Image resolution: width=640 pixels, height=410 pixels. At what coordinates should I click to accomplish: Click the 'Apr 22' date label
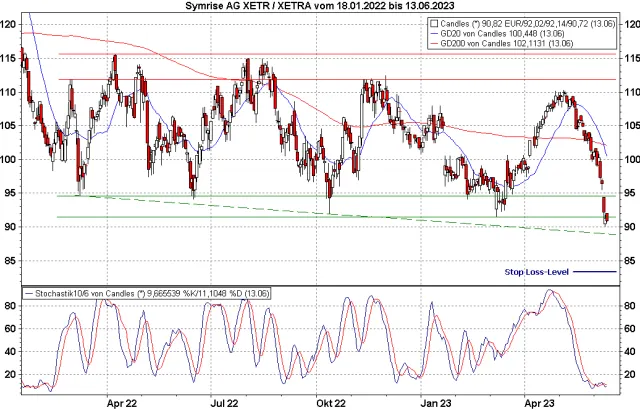(122, 403)
